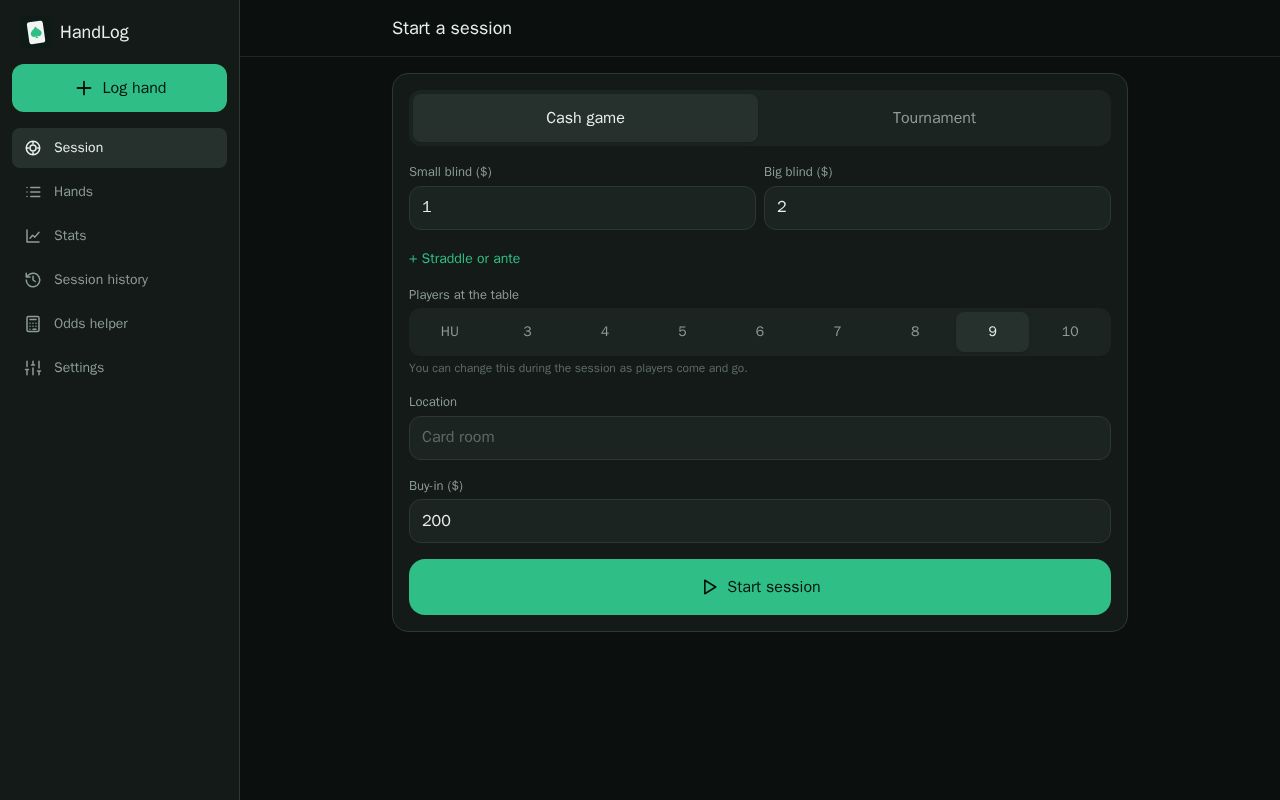Image resolution: width=1280 pixels, height=800 pixels.
Task: Click the Odds helper calculator icon
Action: 33,324
